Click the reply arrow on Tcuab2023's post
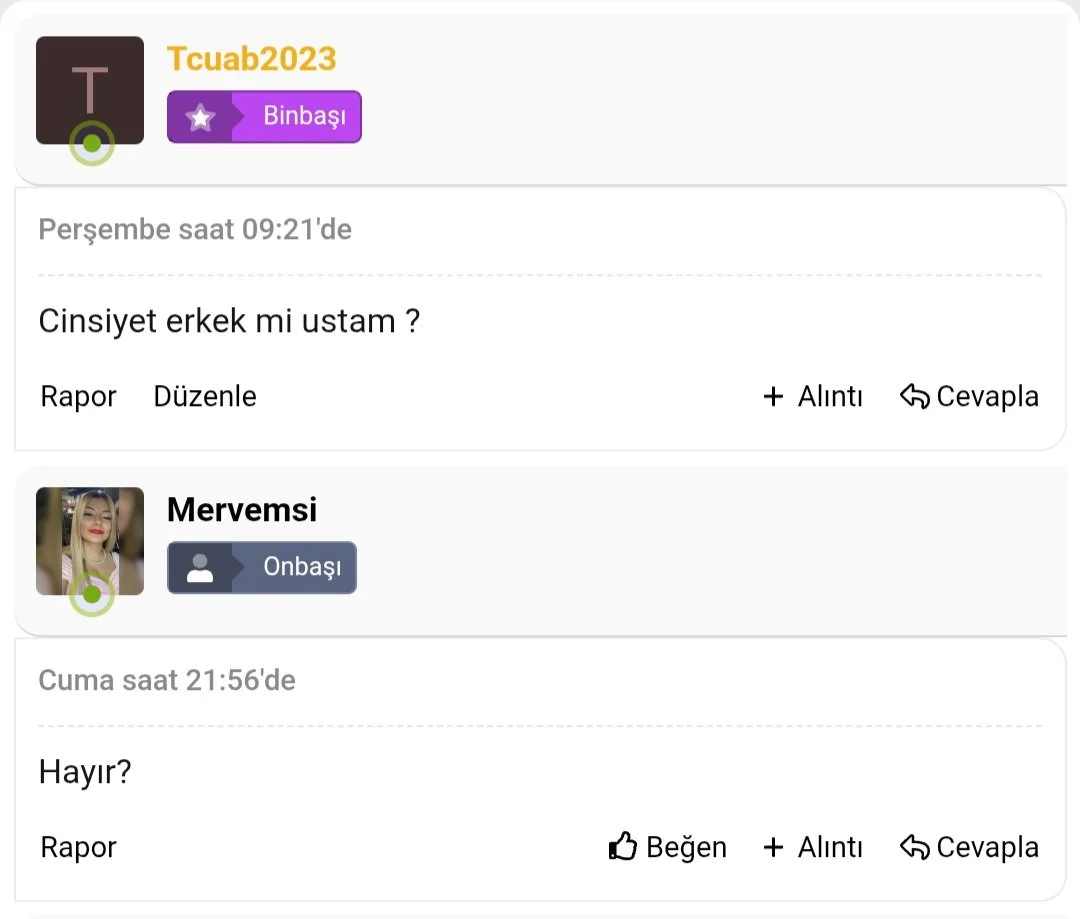This screenshot has height=919, width=1080. coord(914,397)
